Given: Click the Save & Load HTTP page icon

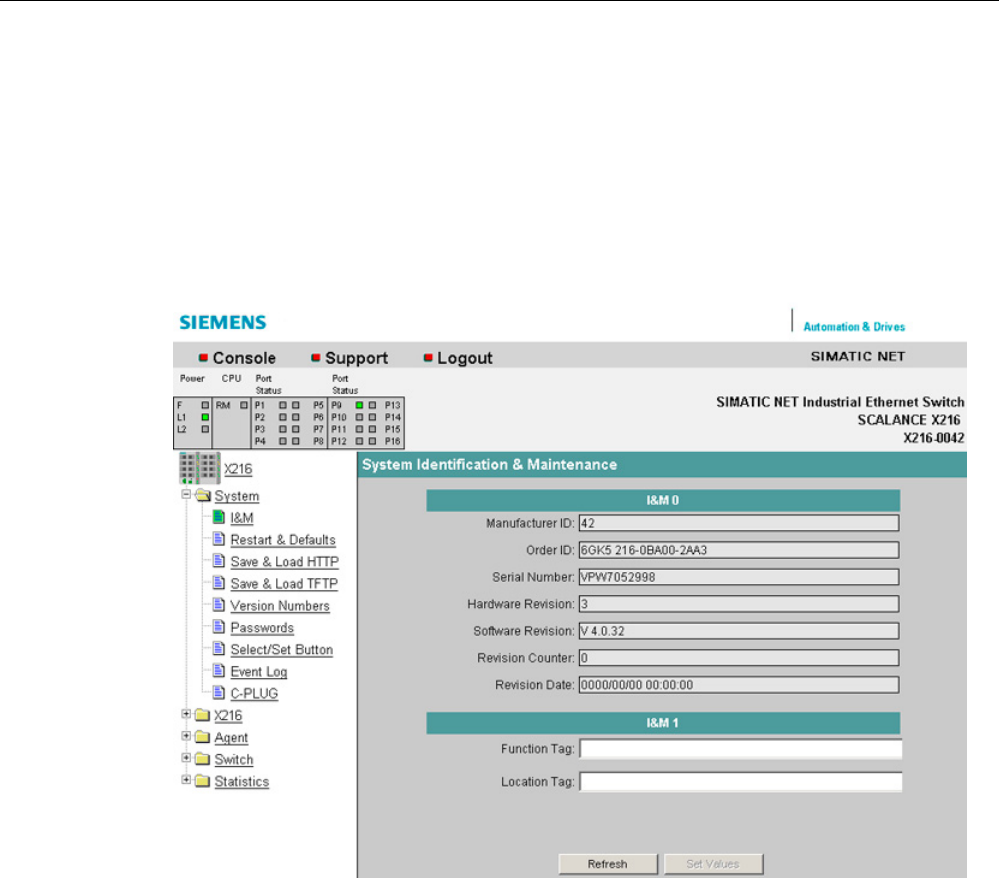Looking at the screenshot, I should tap(219, 561).
